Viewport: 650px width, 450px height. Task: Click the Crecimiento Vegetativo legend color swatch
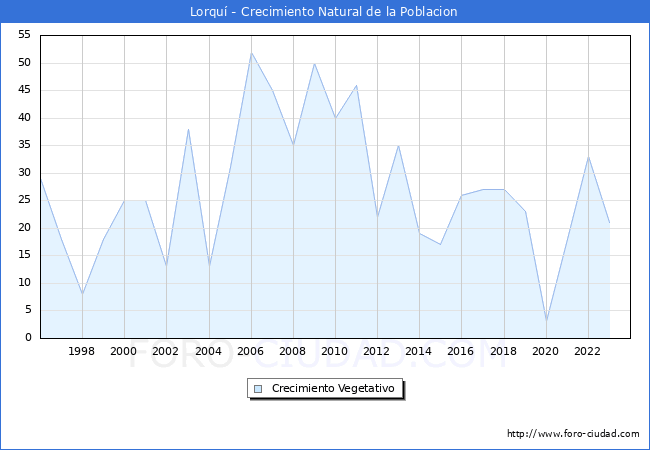pyautogui.click(x=258, y=389)
